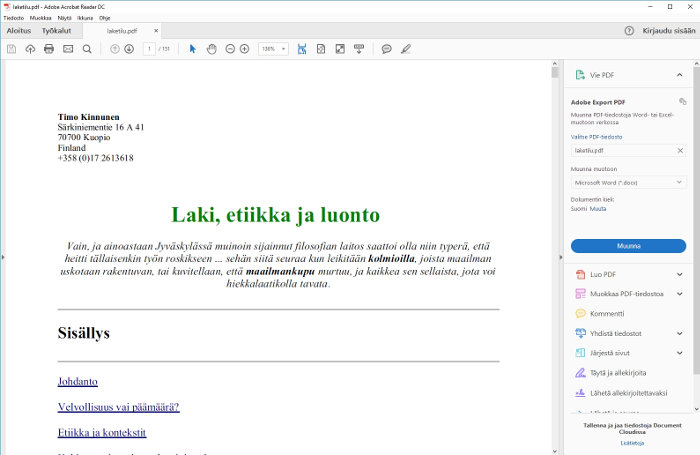
Task: Open Täytä ja allekirjoita tool
Action: click(x=611, y=373)
